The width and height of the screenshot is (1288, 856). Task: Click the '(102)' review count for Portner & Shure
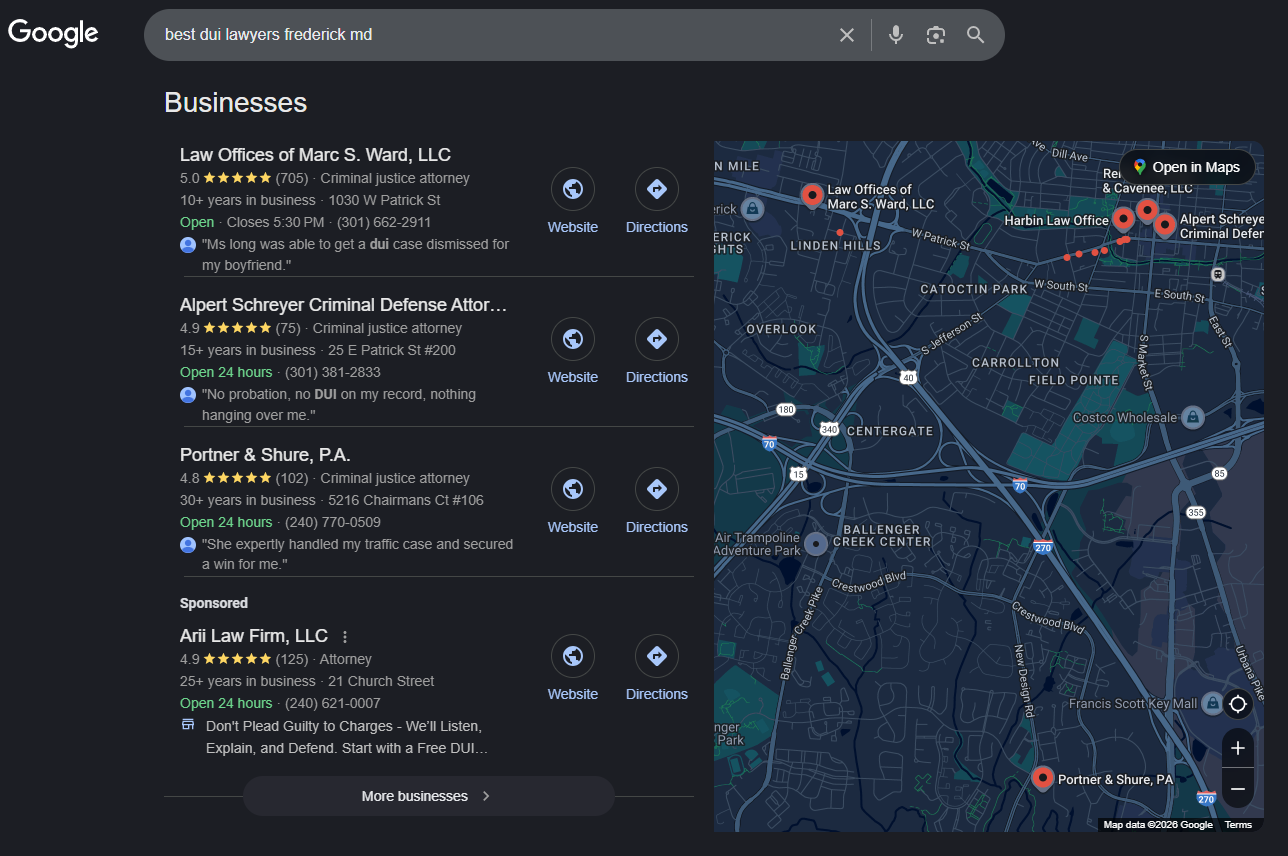tap(292, 478)
